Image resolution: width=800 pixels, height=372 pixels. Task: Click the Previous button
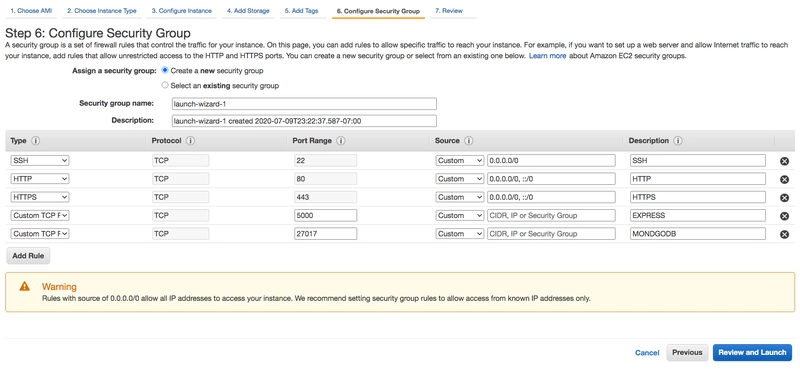point(687,353)
